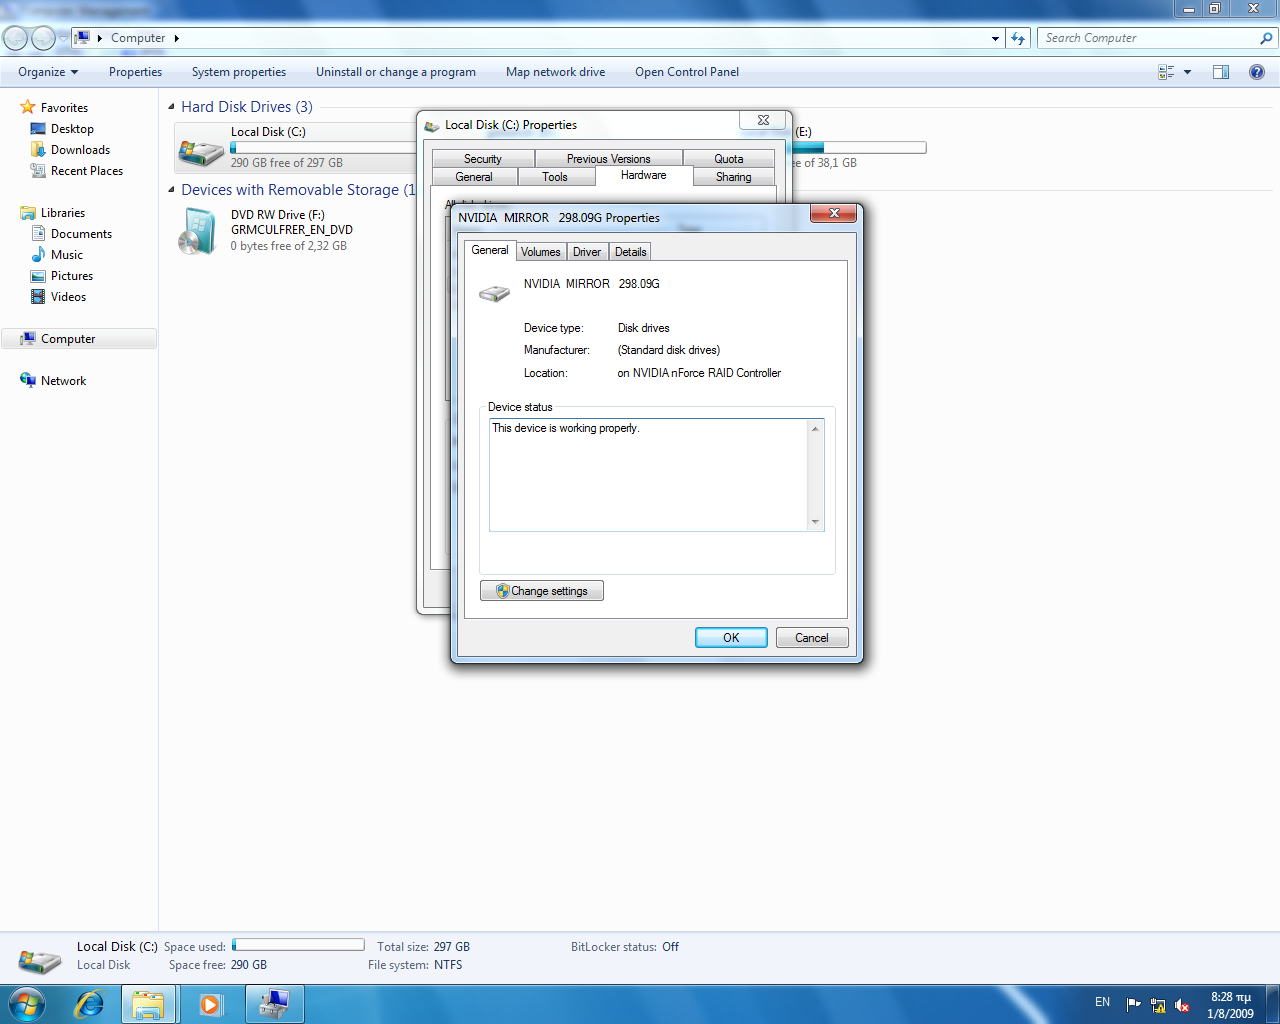The width and height of the screenshot is (1280, 1024).
Task: Select Desktop in Favorites
Action: click(72, 129)
